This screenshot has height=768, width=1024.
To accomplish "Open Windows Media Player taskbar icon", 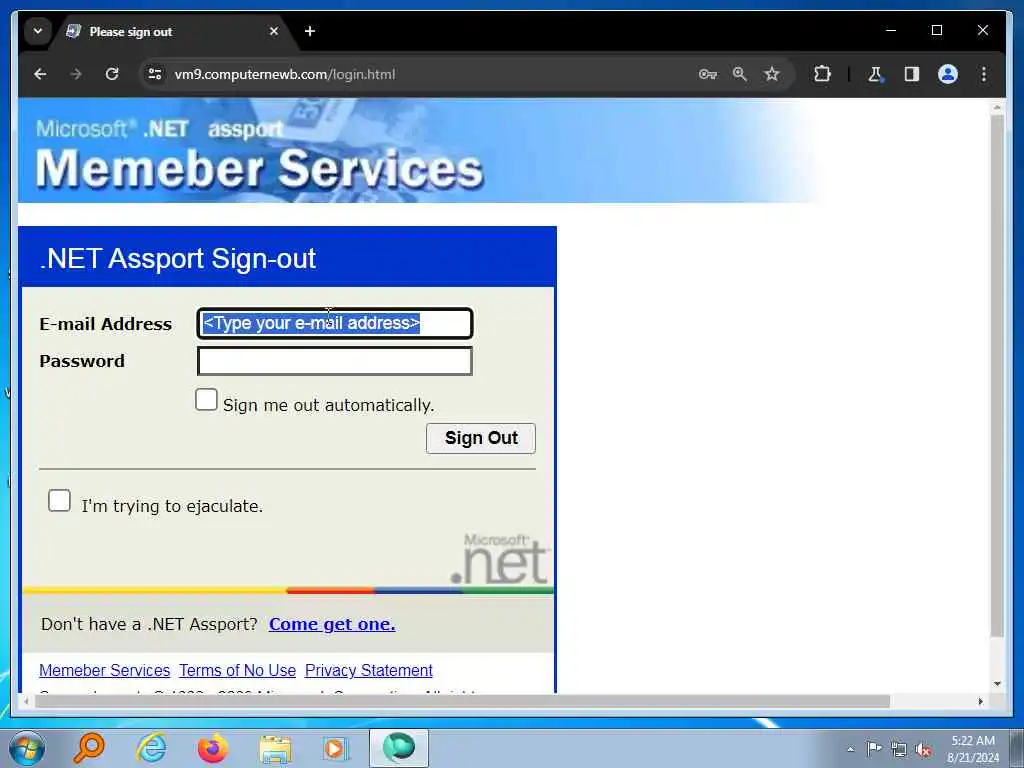I will 336,748.
